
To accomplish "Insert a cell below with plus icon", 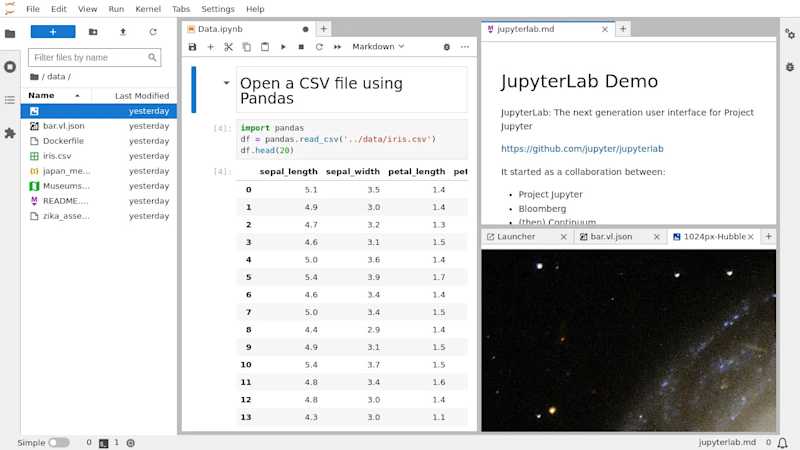I will (210, 47).
